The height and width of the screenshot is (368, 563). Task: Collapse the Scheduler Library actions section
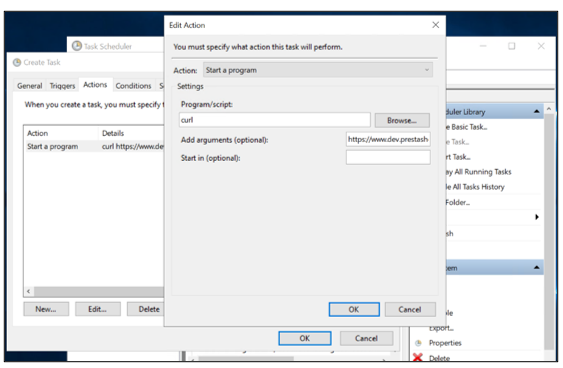click(536, 112)
